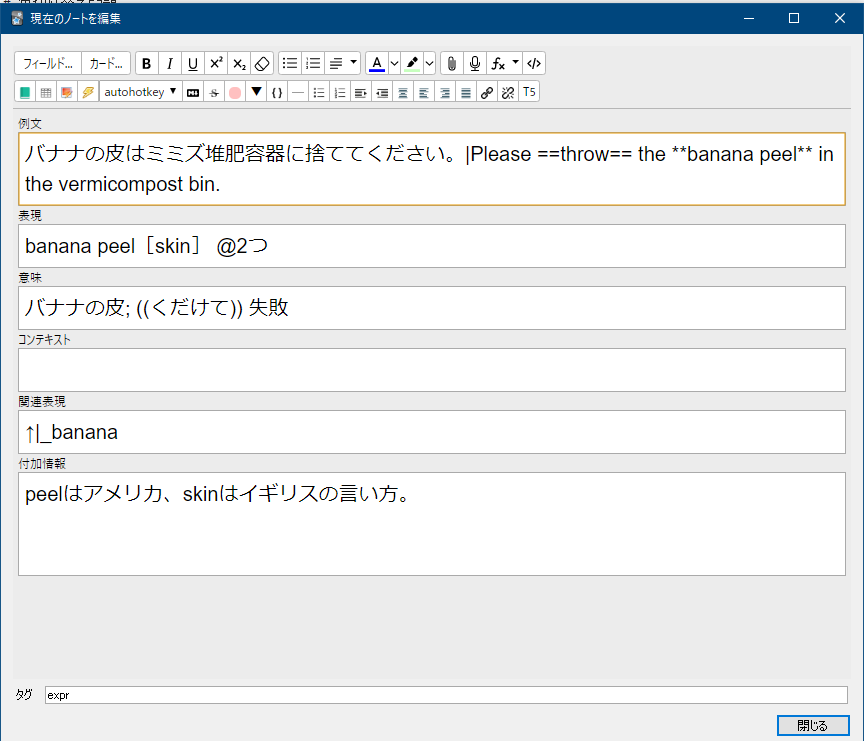Click into the 意味 meaning field
This screenshot has height=741, width=864.
[x=432, y=308]
